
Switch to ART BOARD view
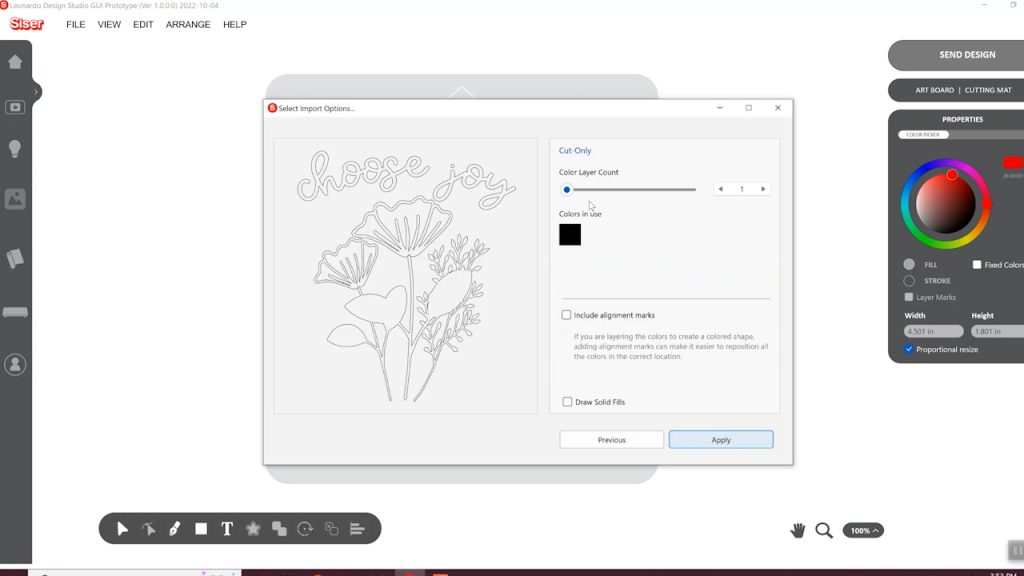934,90
